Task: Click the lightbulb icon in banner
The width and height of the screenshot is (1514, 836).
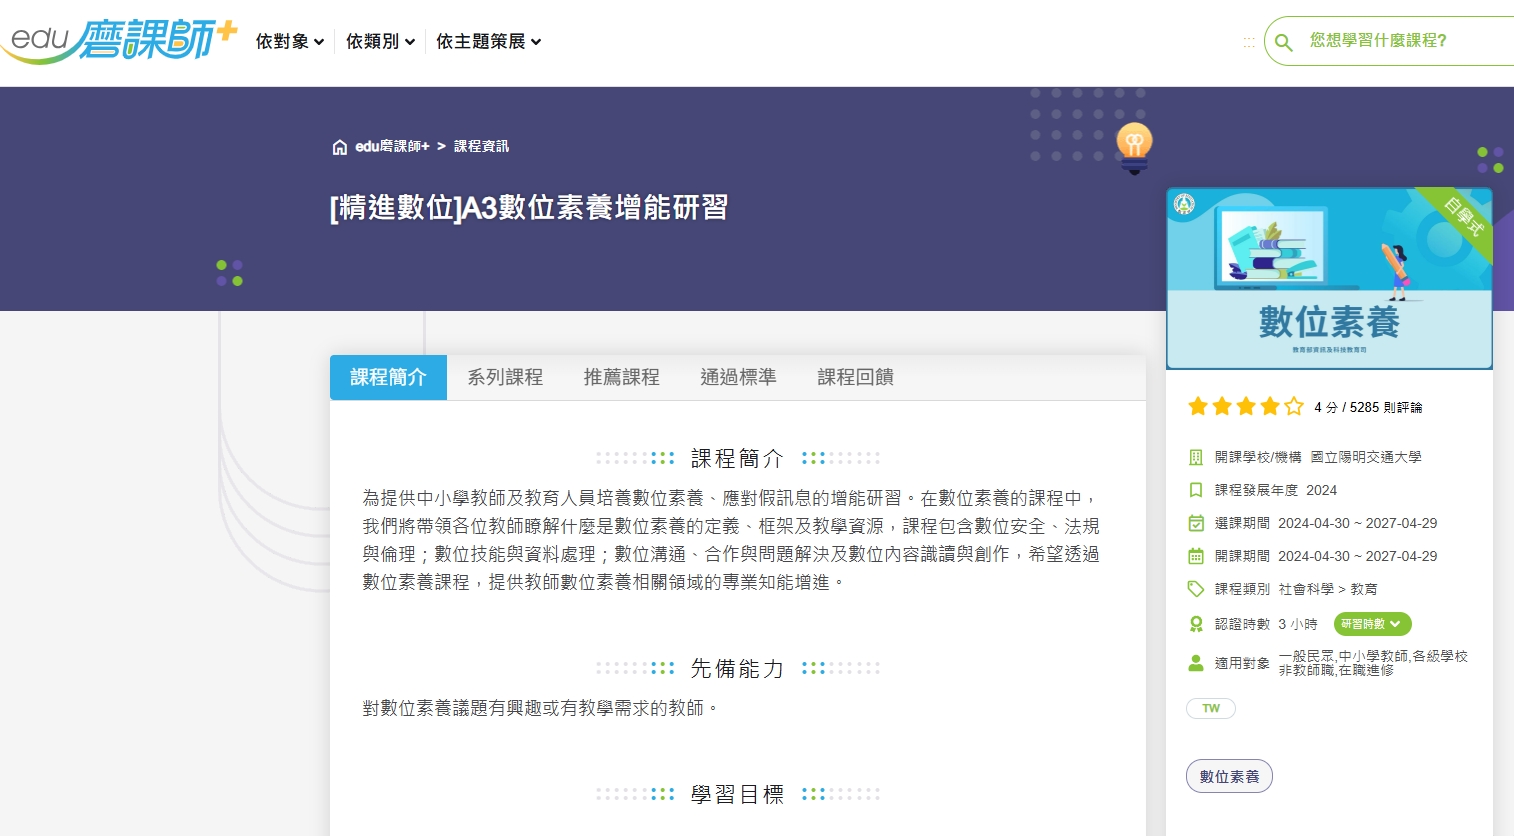Action: click(x=1134, y=145)
